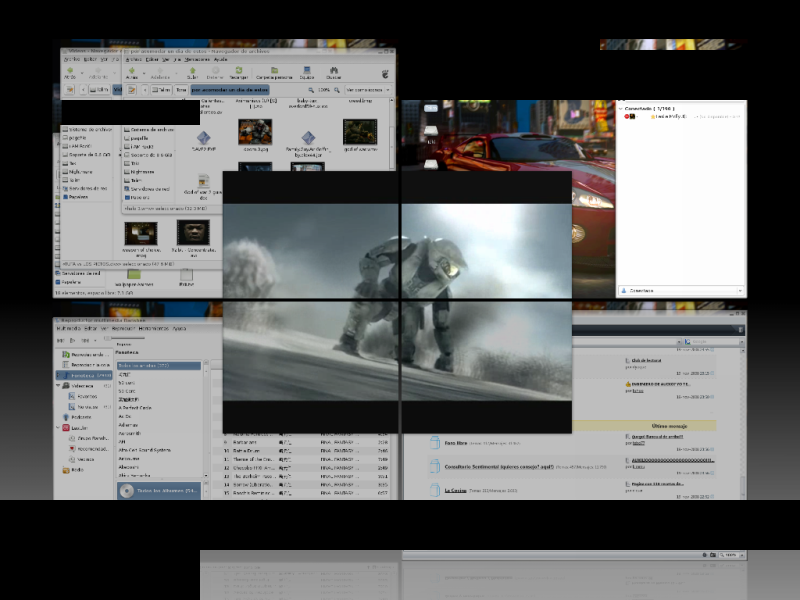The image size is (800, 600).
Task: Open the Archivo menu in front file browser
Action: tap(134, 60)
